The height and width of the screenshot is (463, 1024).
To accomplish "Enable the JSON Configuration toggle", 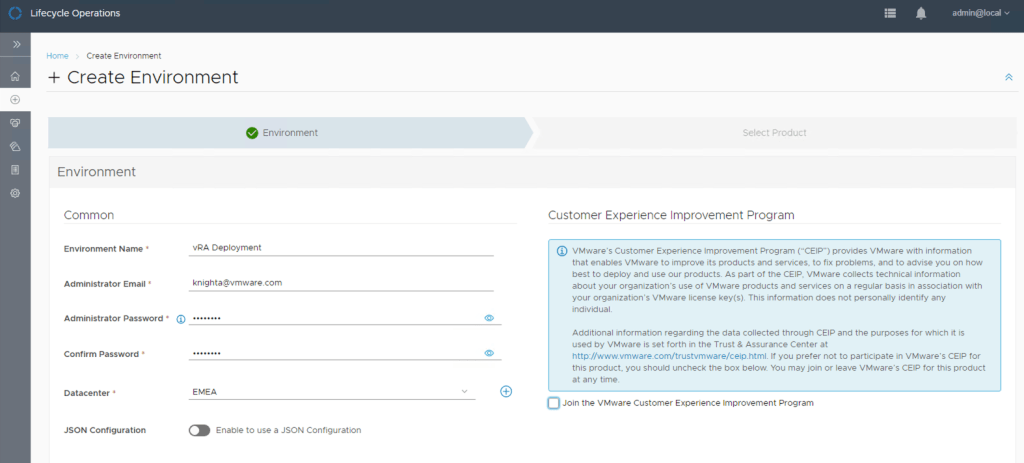I will tap(199, 430).
